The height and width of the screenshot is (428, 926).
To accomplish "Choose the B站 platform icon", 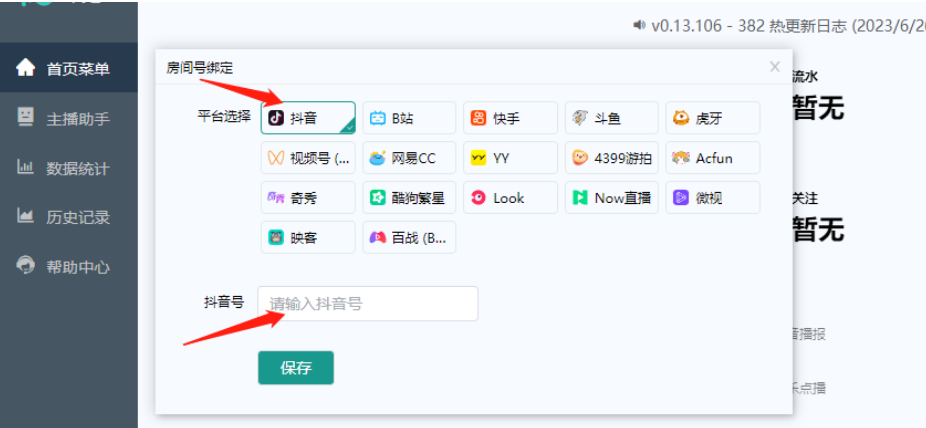I will [408, 118].
